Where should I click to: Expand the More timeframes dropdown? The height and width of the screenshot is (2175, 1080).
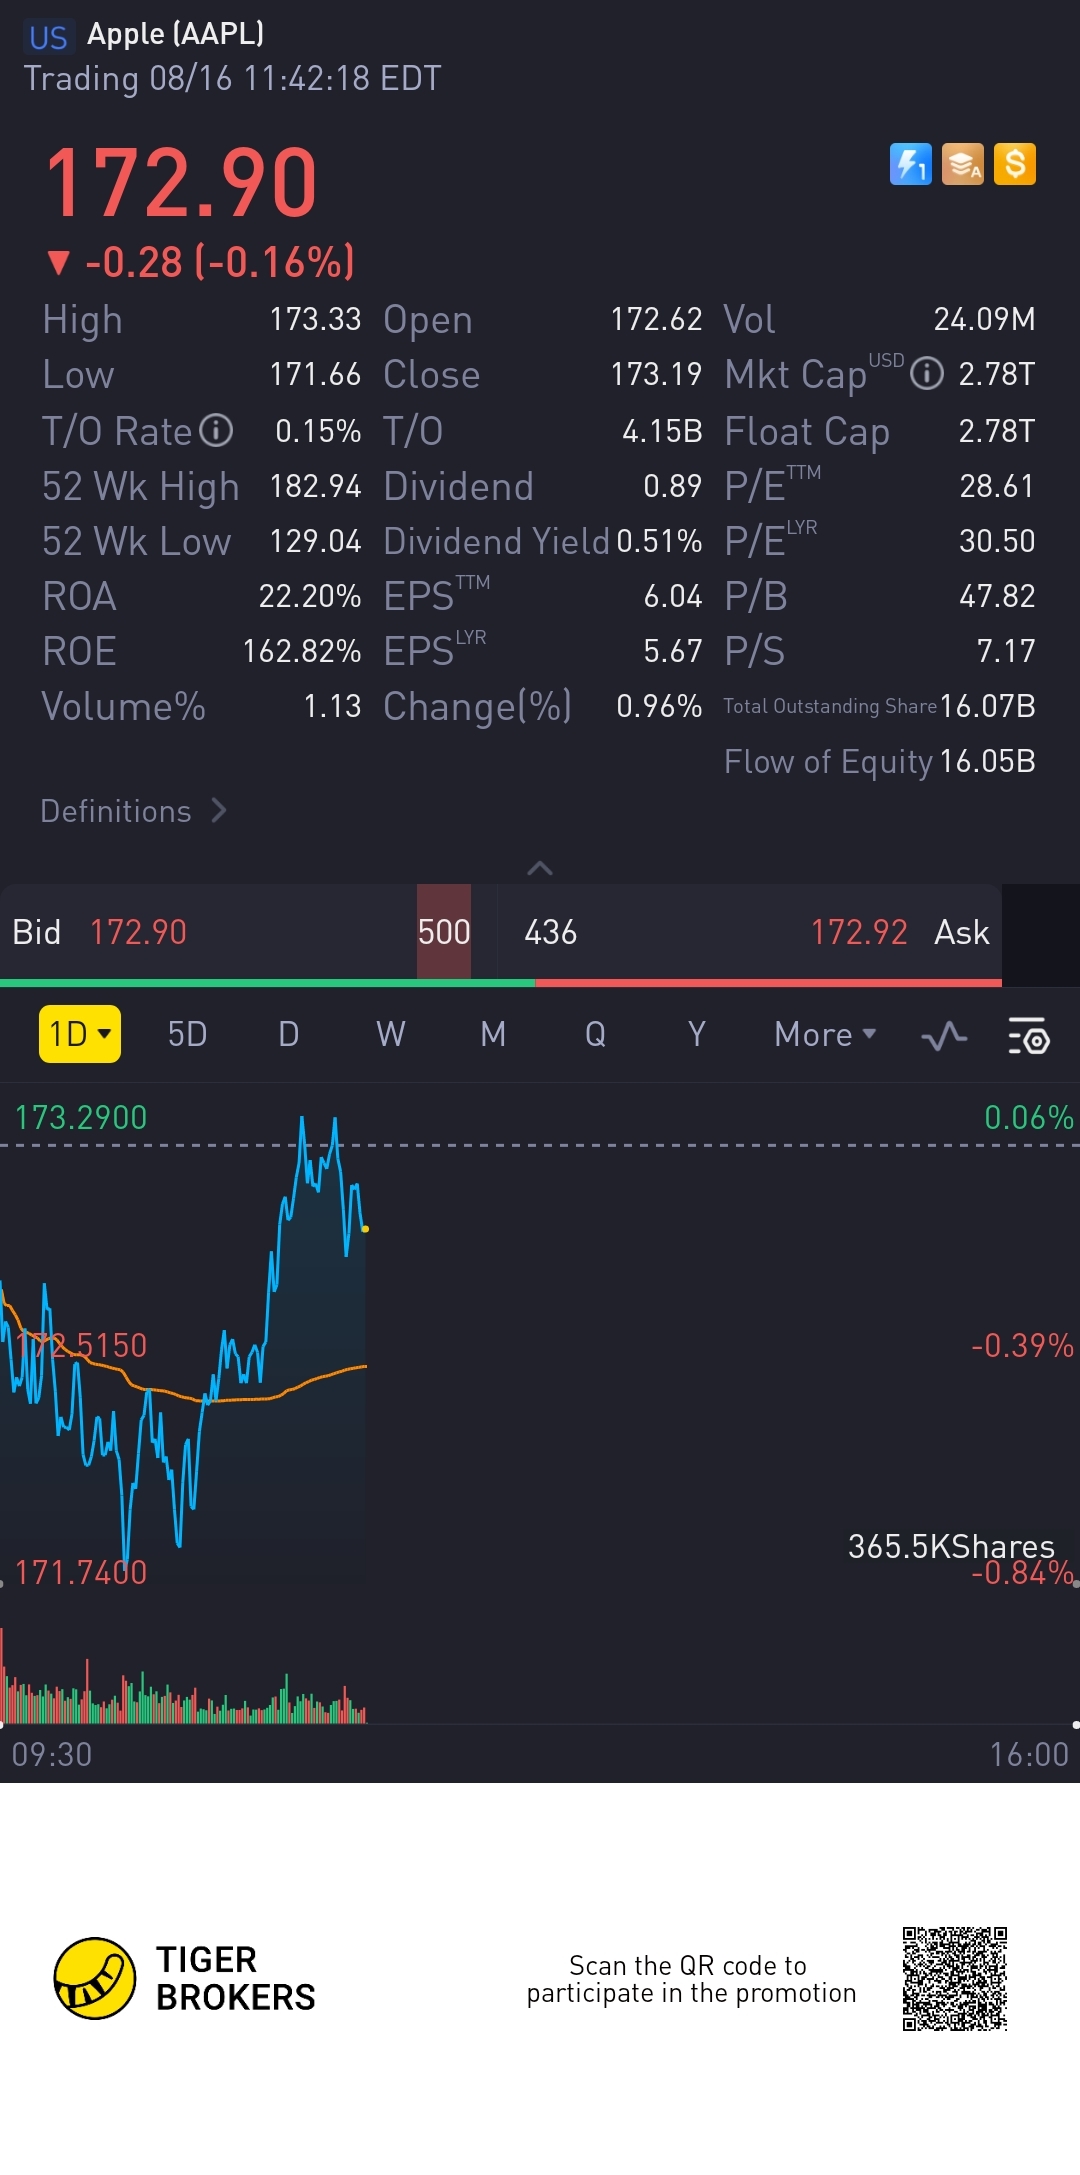click(825, 1034)
